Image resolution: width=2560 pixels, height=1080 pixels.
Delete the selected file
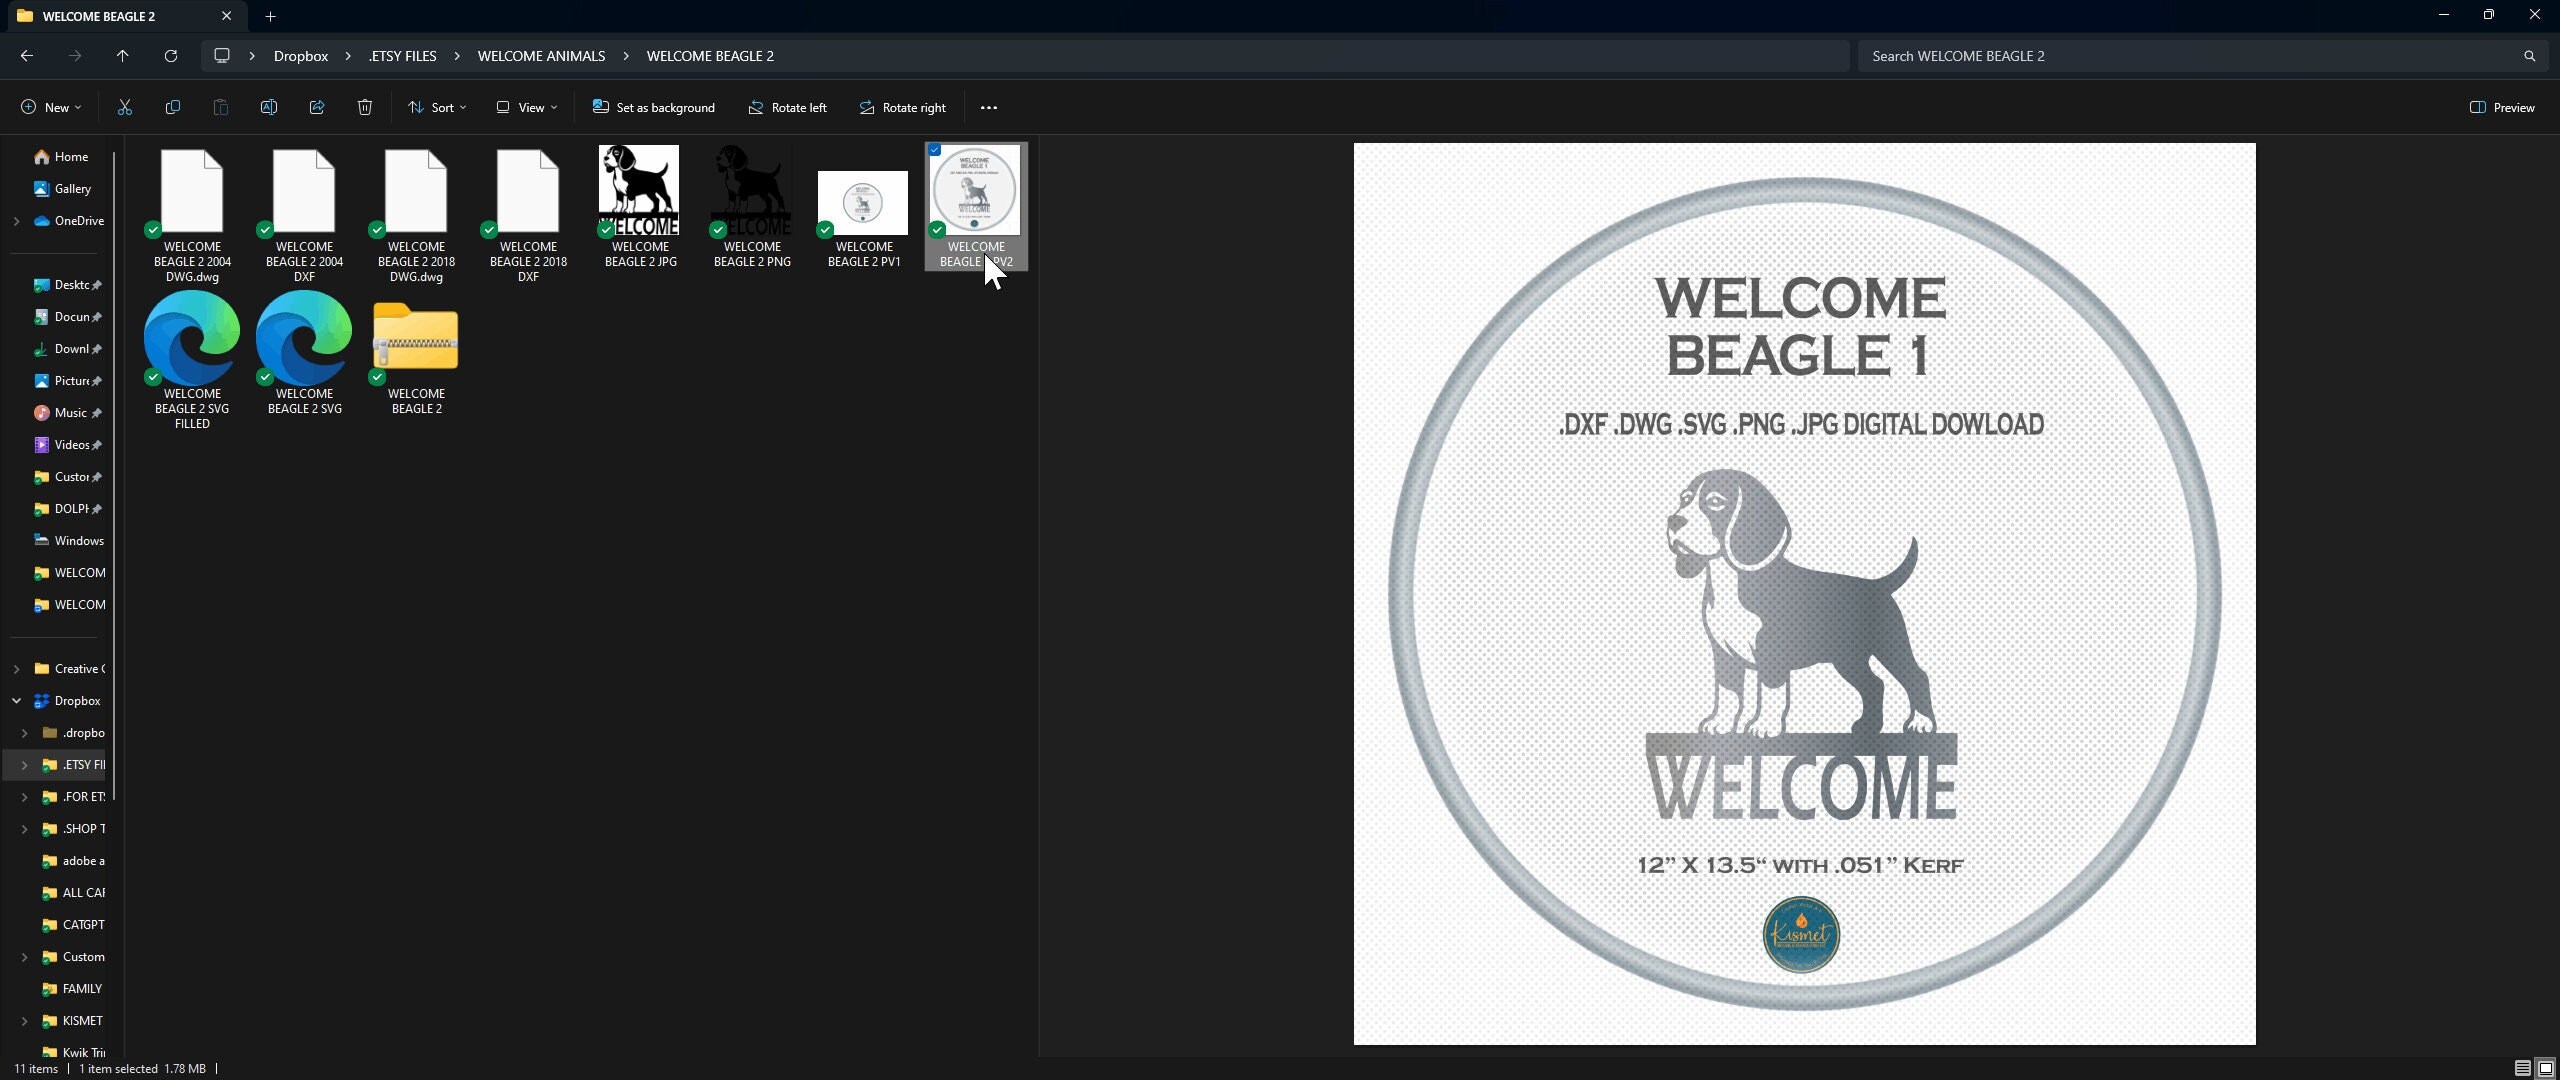364,107
